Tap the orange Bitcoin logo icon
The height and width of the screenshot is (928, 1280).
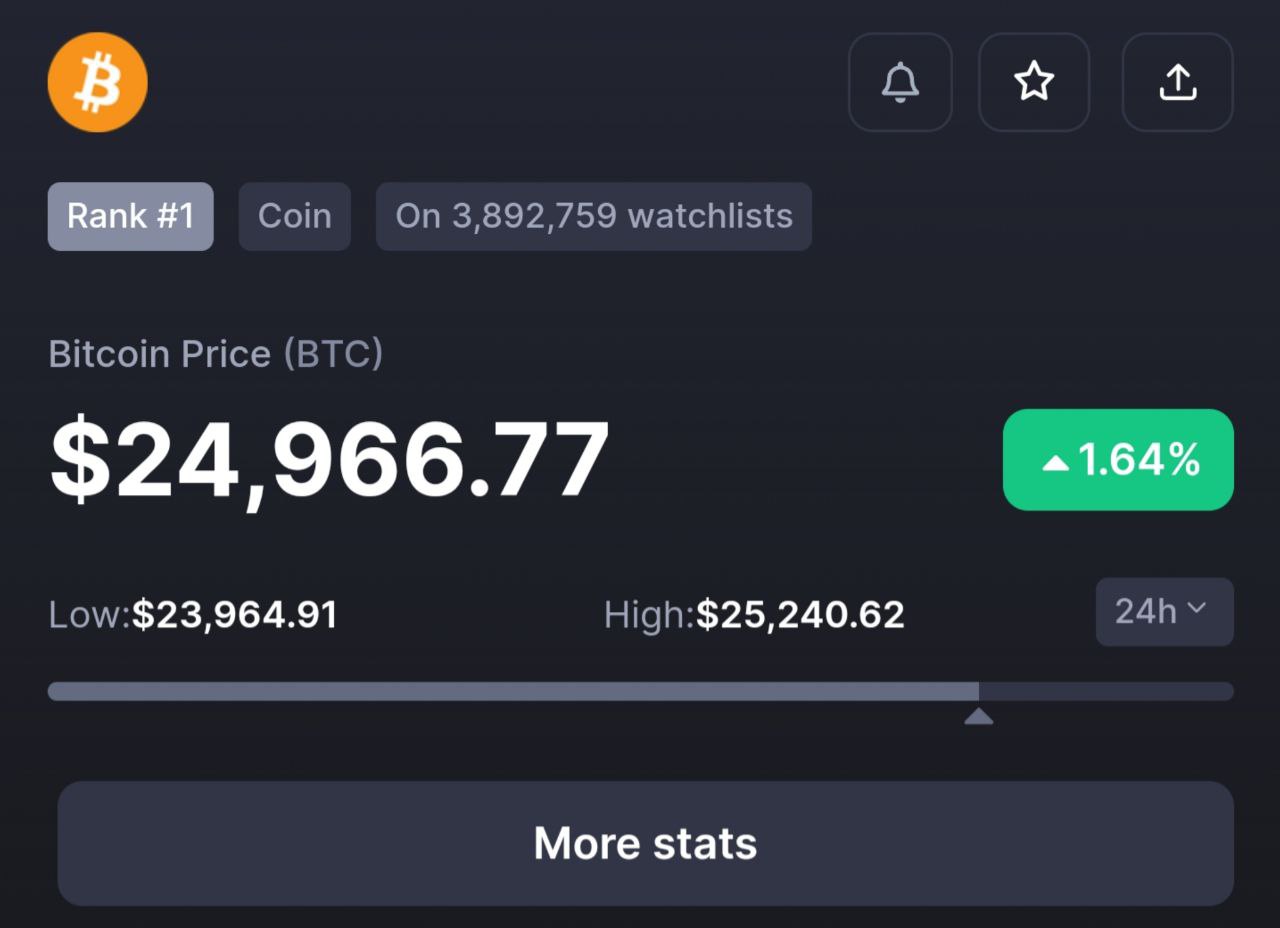[97, 82]
